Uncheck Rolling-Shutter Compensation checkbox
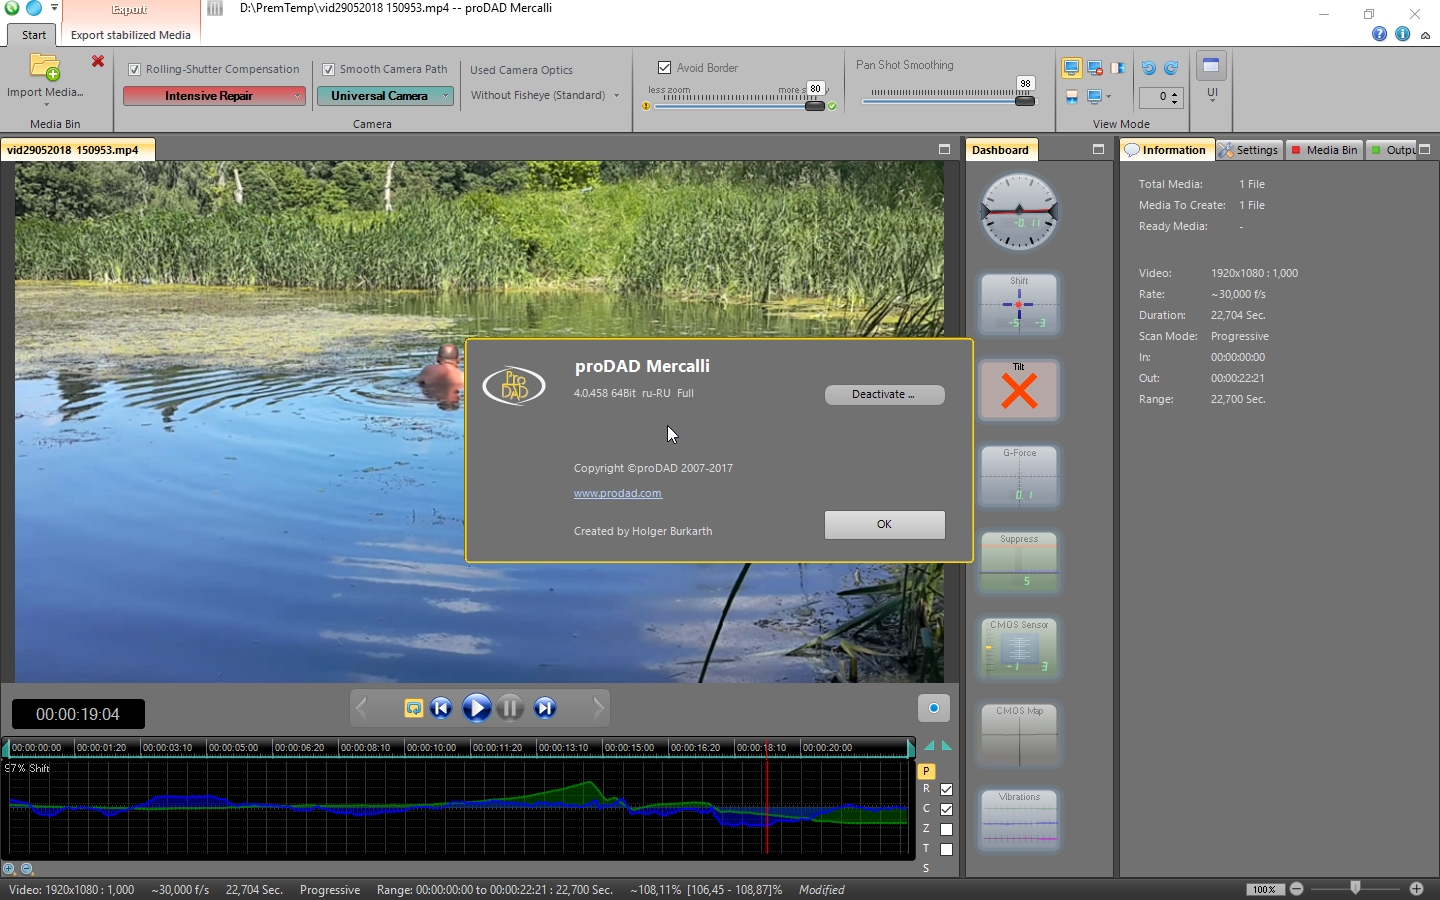This screenshot has width=1440, height=900. pos(135,70)
